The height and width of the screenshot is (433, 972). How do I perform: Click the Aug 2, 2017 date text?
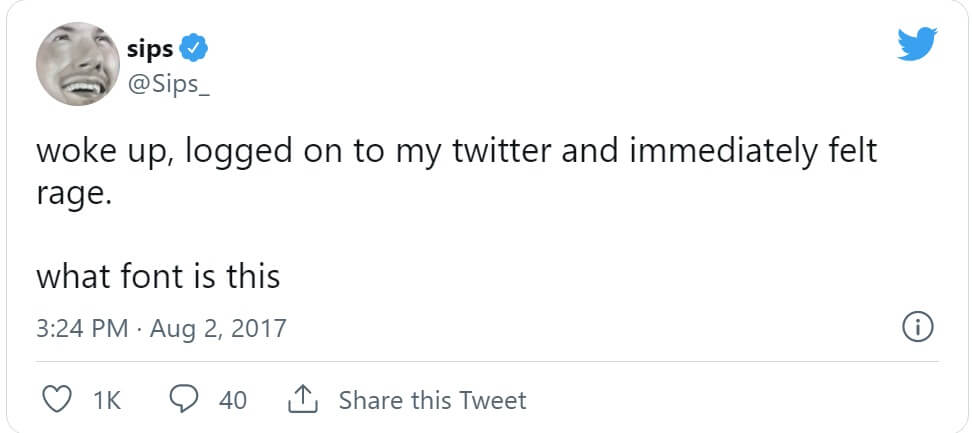coord(217,328)
